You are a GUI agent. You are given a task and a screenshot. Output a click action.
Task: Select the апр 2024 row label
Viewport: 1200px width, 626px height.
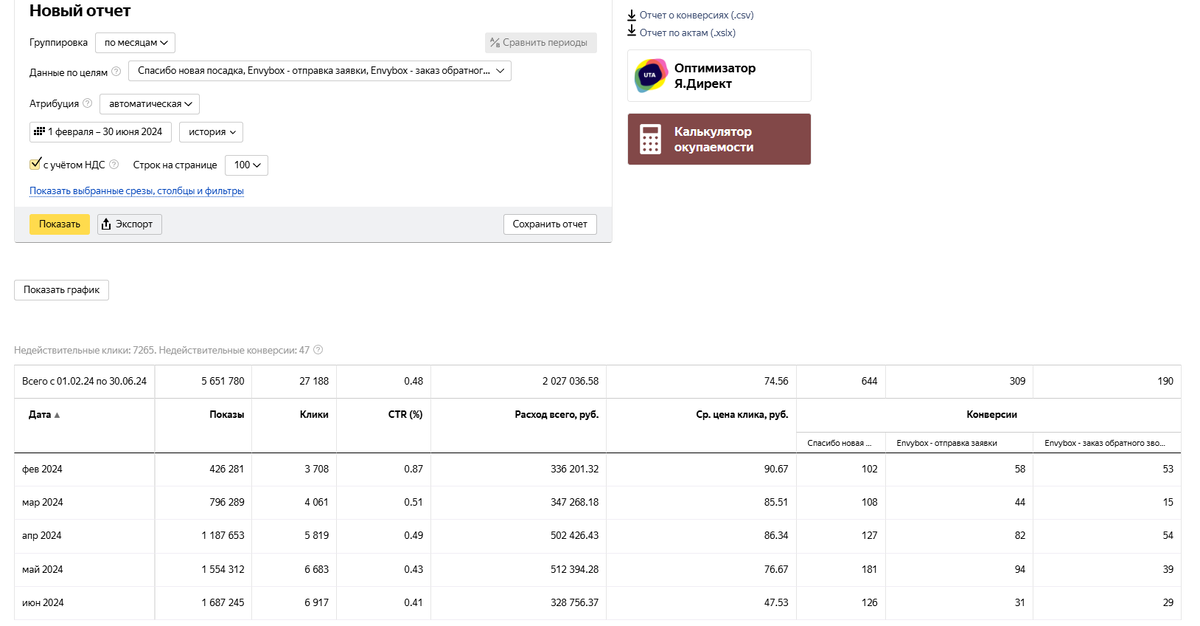[42, 535]
